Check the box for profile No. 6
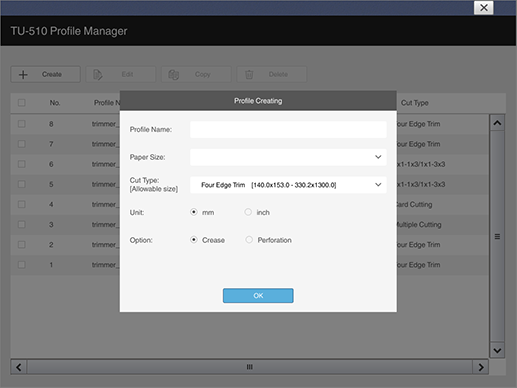The width and height of the screenshot is (517, 388). [22, 164]
